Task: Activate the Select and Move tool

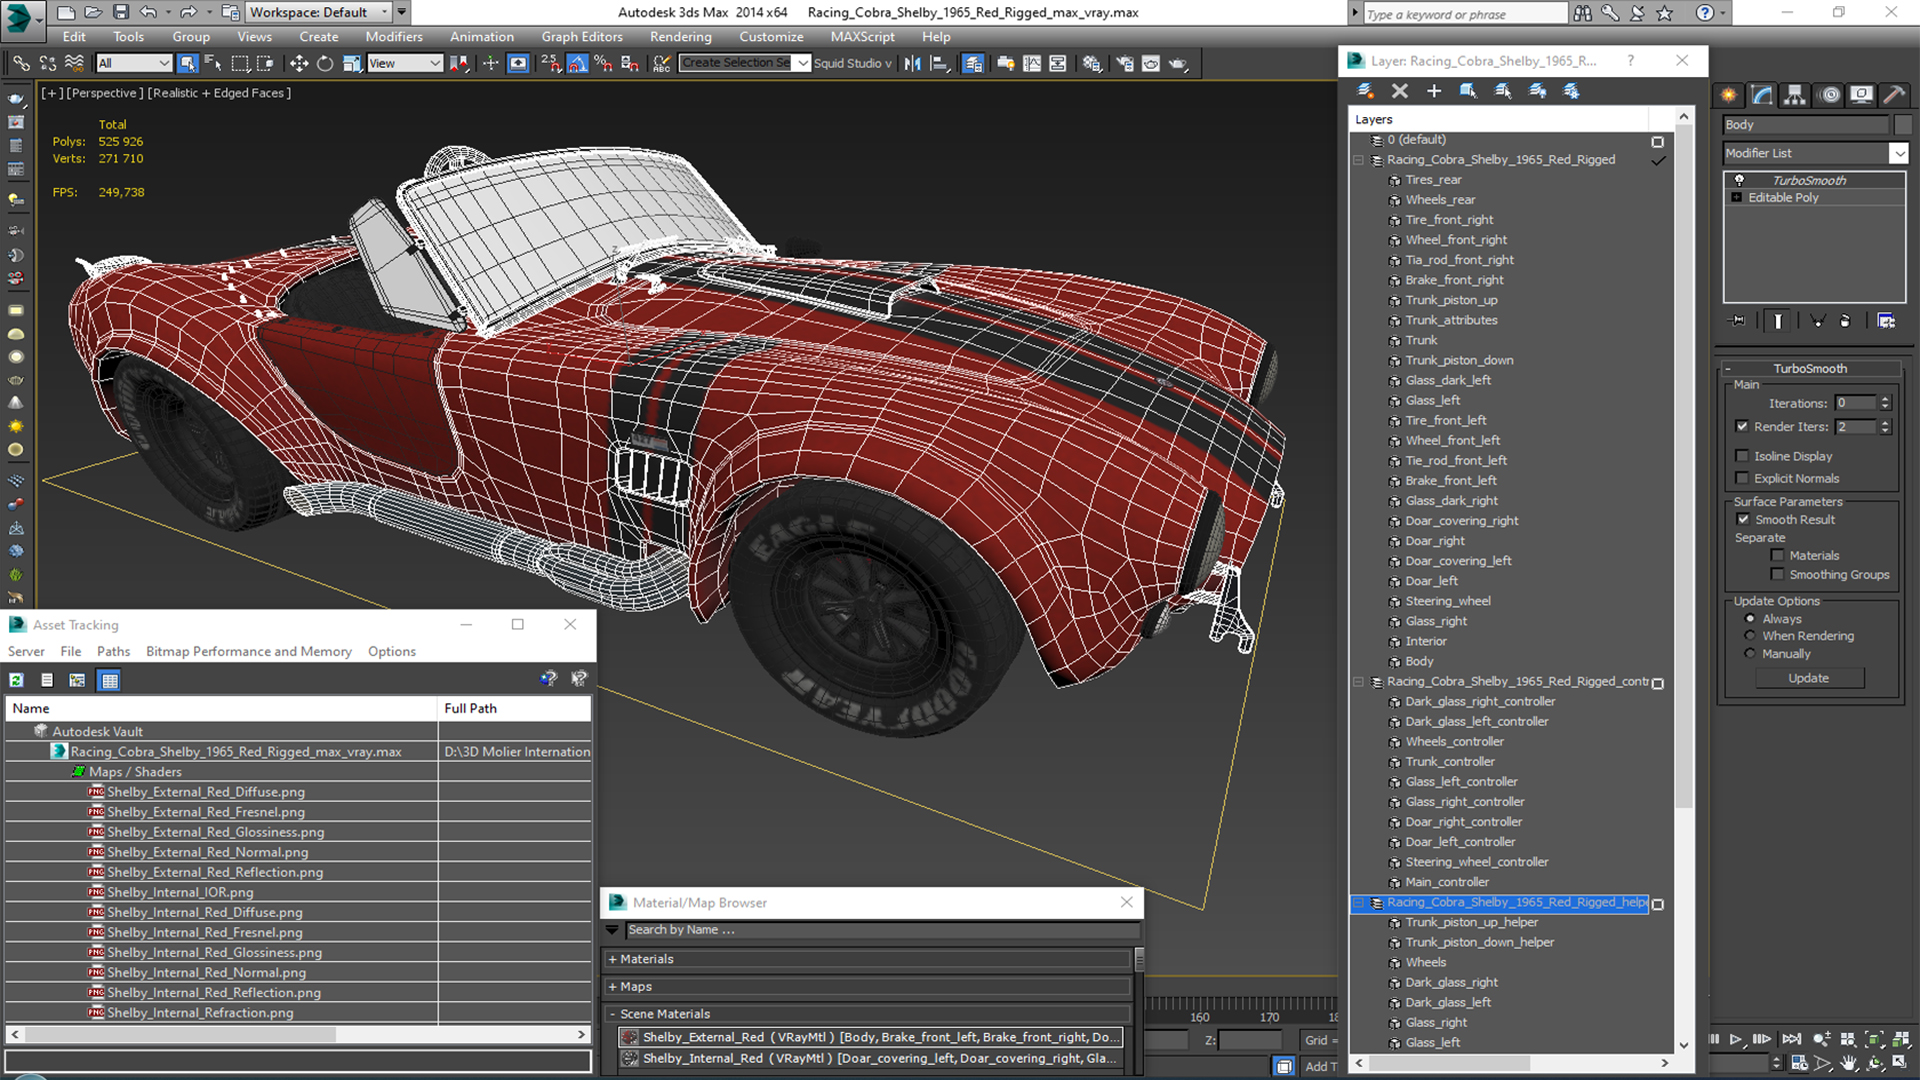Action: coord(299,63)
